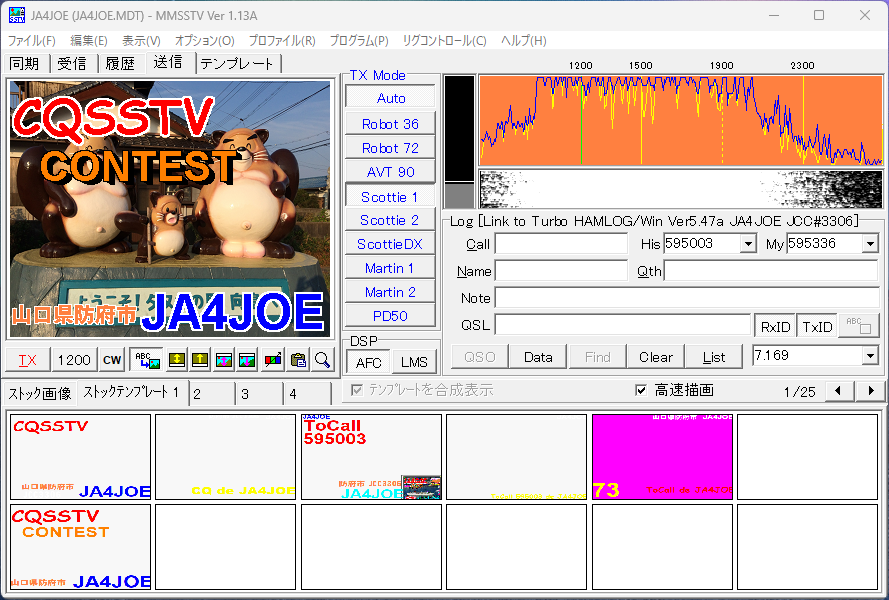Click the CQSSTV CONTEST transmit image preview
Viewport: 889px width, 600px height.
[171, 208]
